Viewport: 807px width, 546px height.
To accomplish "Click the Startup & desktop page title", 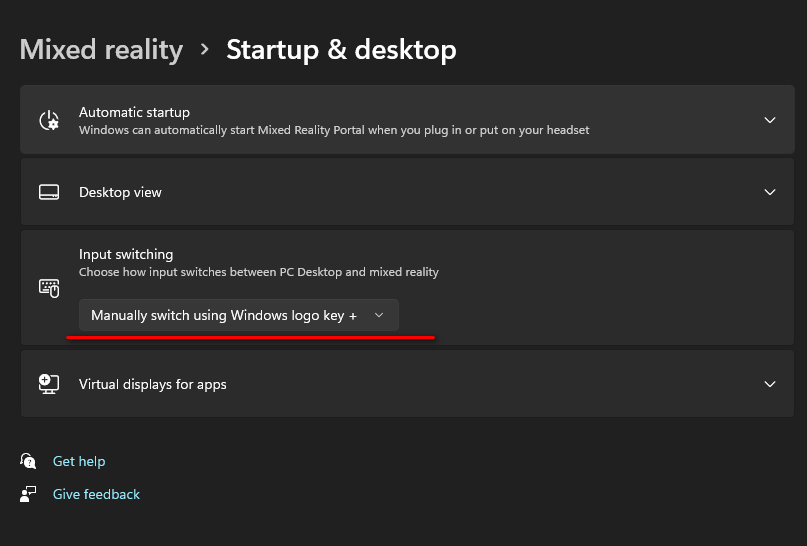I will [x=341, y=50].
